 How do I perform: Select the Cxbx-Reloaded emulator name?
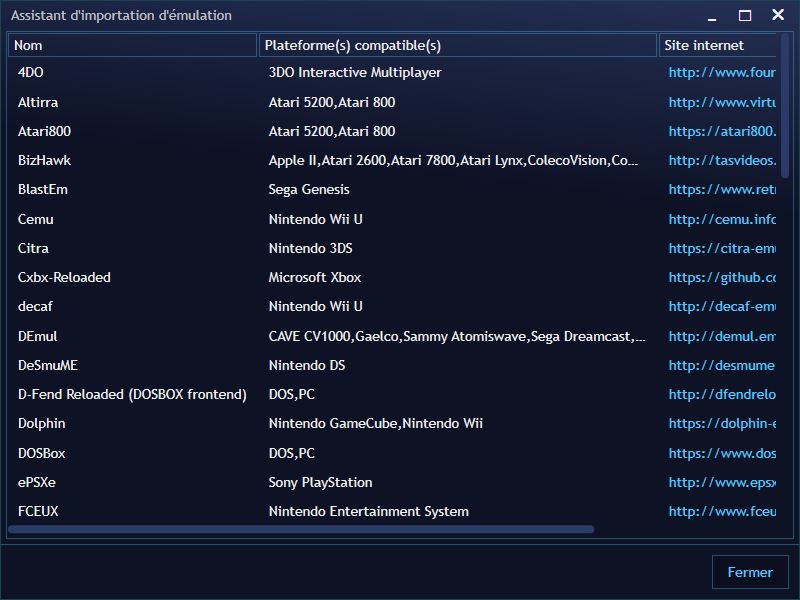tap(64, 277)
